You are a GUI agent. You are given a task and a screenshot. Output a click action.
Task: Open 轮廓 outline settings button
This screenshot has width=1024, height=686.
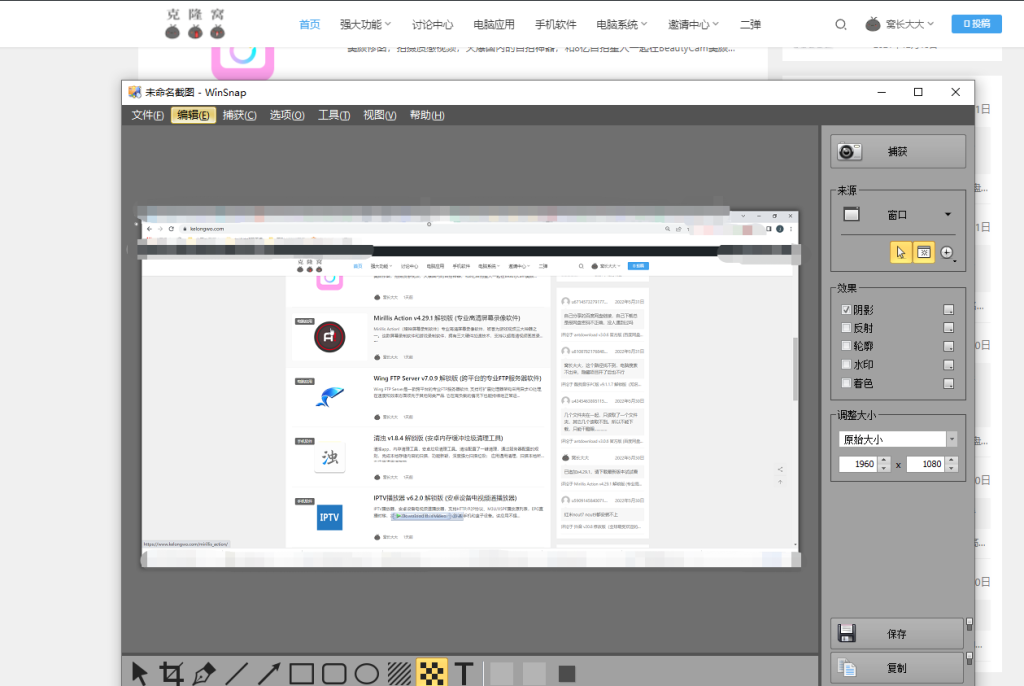tap(948, 346)
